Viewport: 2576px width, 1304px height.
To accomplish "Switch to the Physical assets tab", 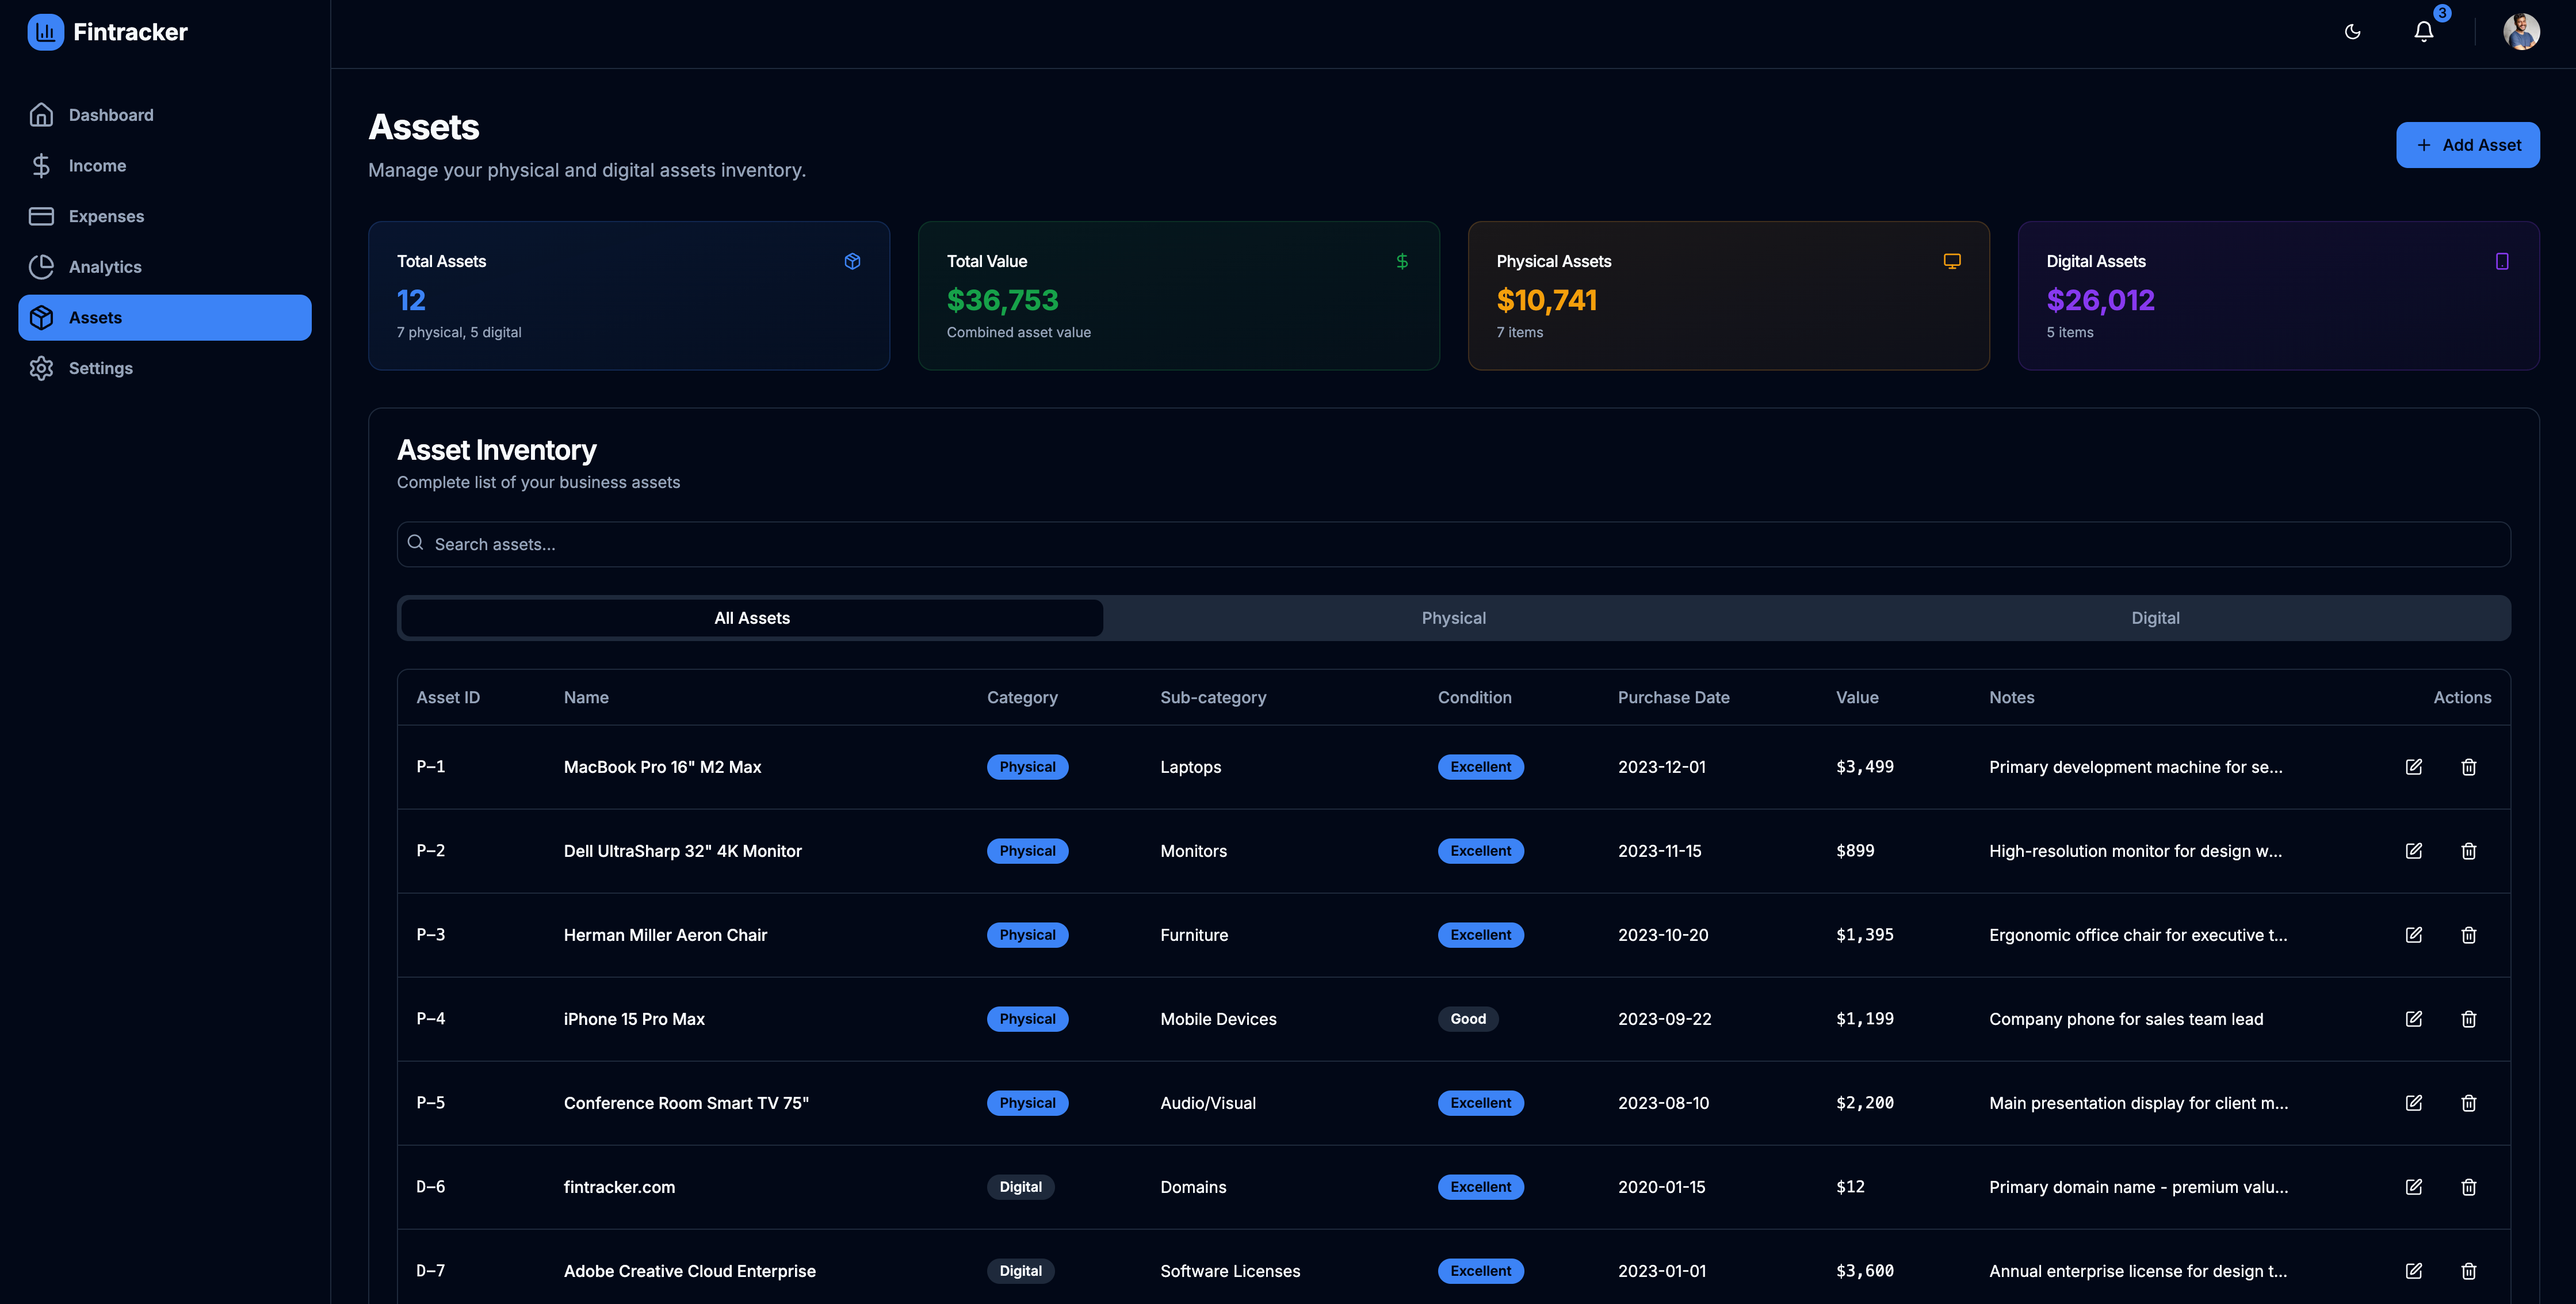I will (x=1453, y=618).
